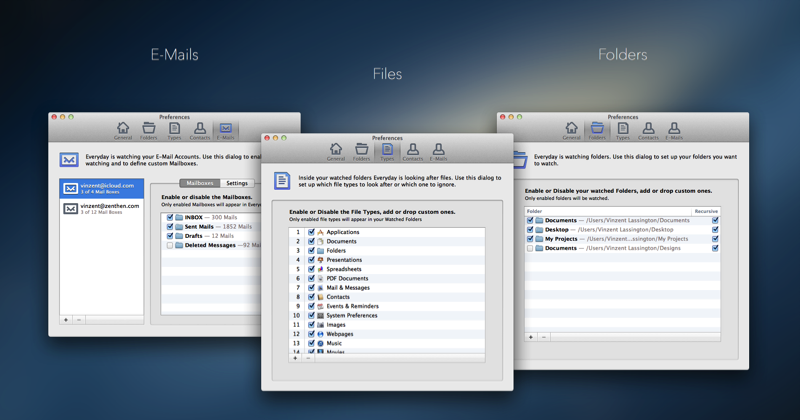Enable the Deleted Messages mailbox checkbox
The image size is (800, 420).
[170, 245]
